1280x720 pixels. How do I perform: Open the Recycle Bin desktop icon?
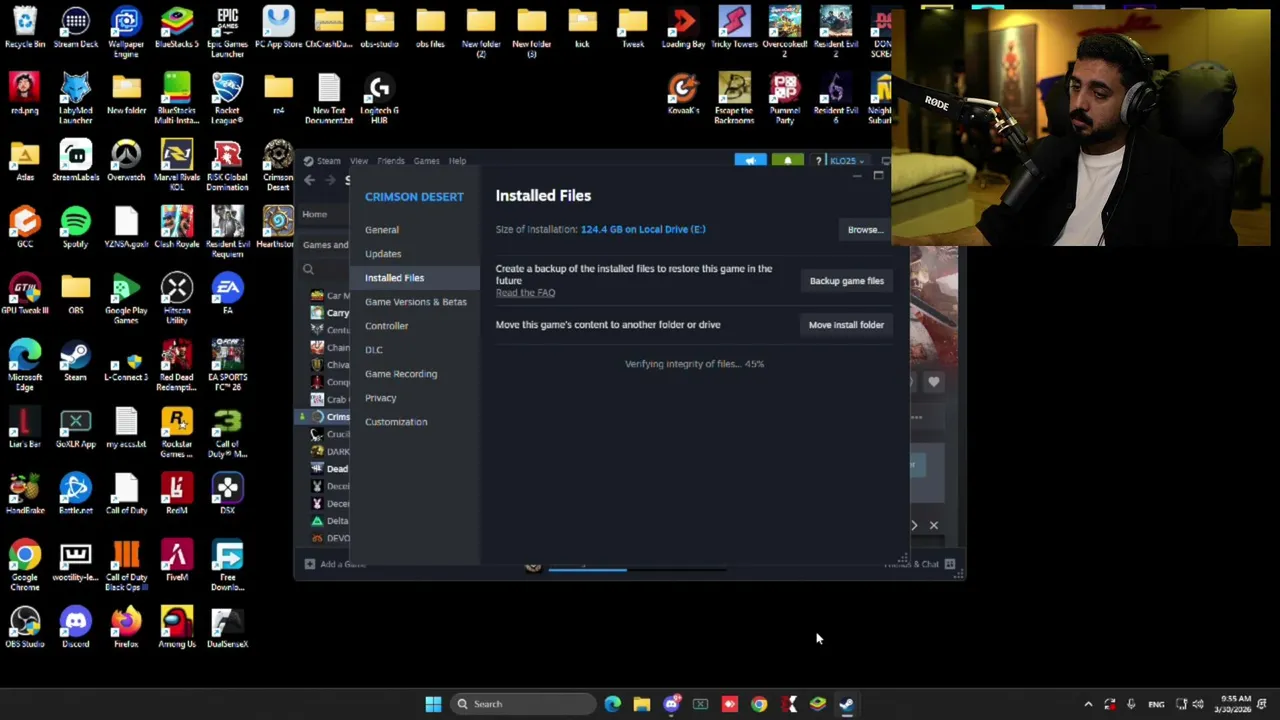tap(25, 27)
